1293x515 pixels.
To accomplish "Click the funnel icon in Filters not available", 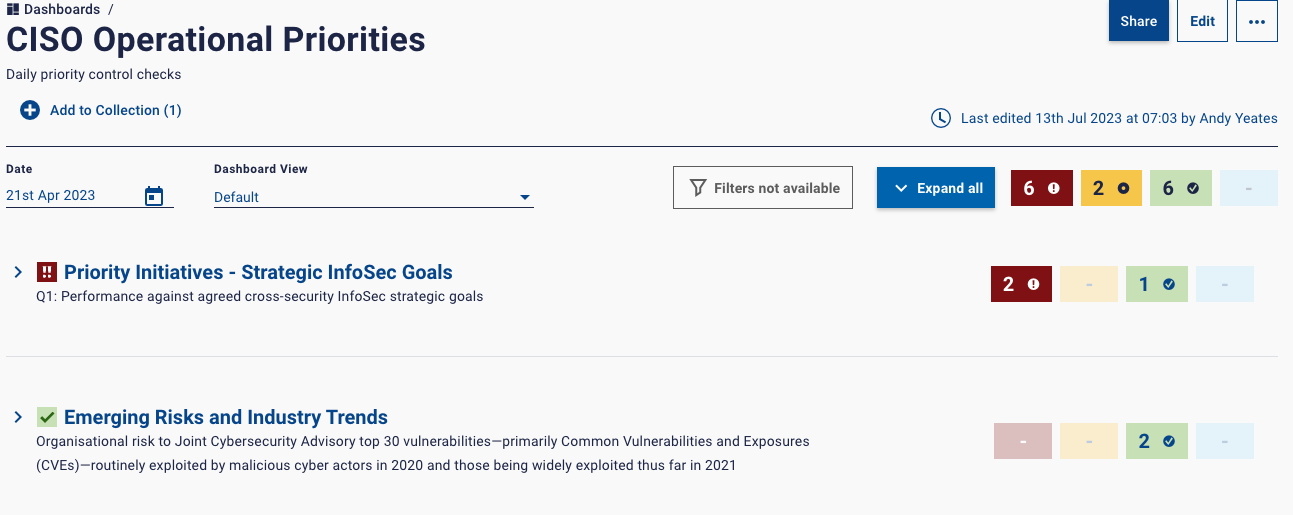I will tap(699, 188).
